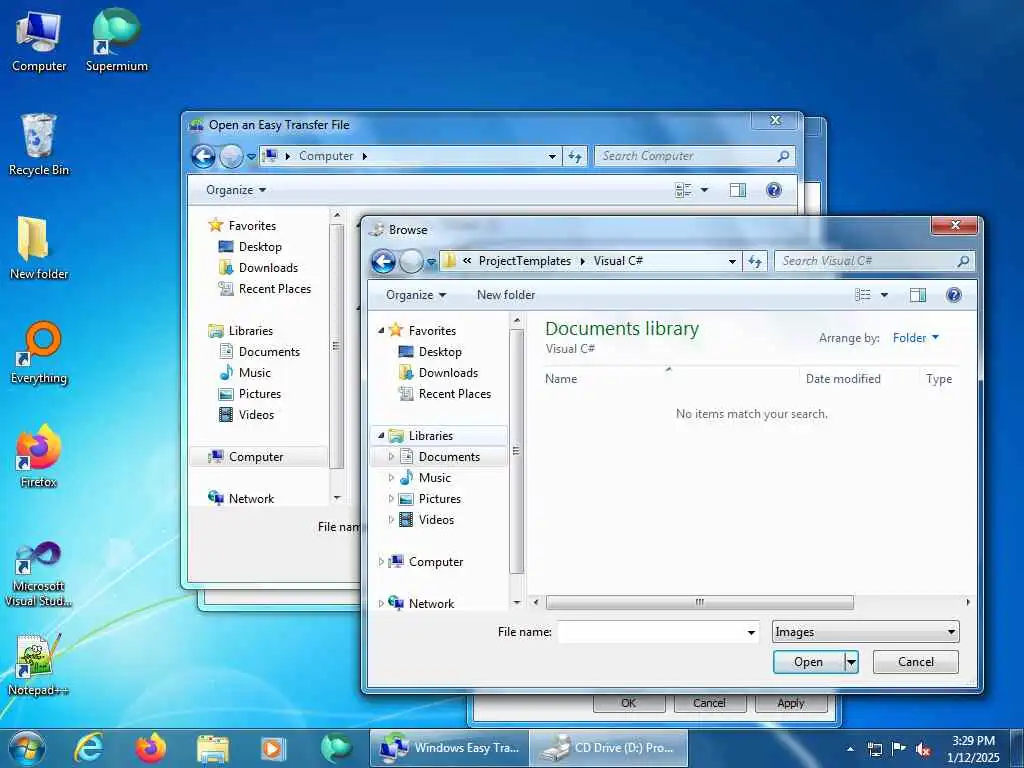Click Back arrow in Open an Easy Transfer File
Image resolution: width=1024 pixels, height=768 pixels.
click(203, 156)
